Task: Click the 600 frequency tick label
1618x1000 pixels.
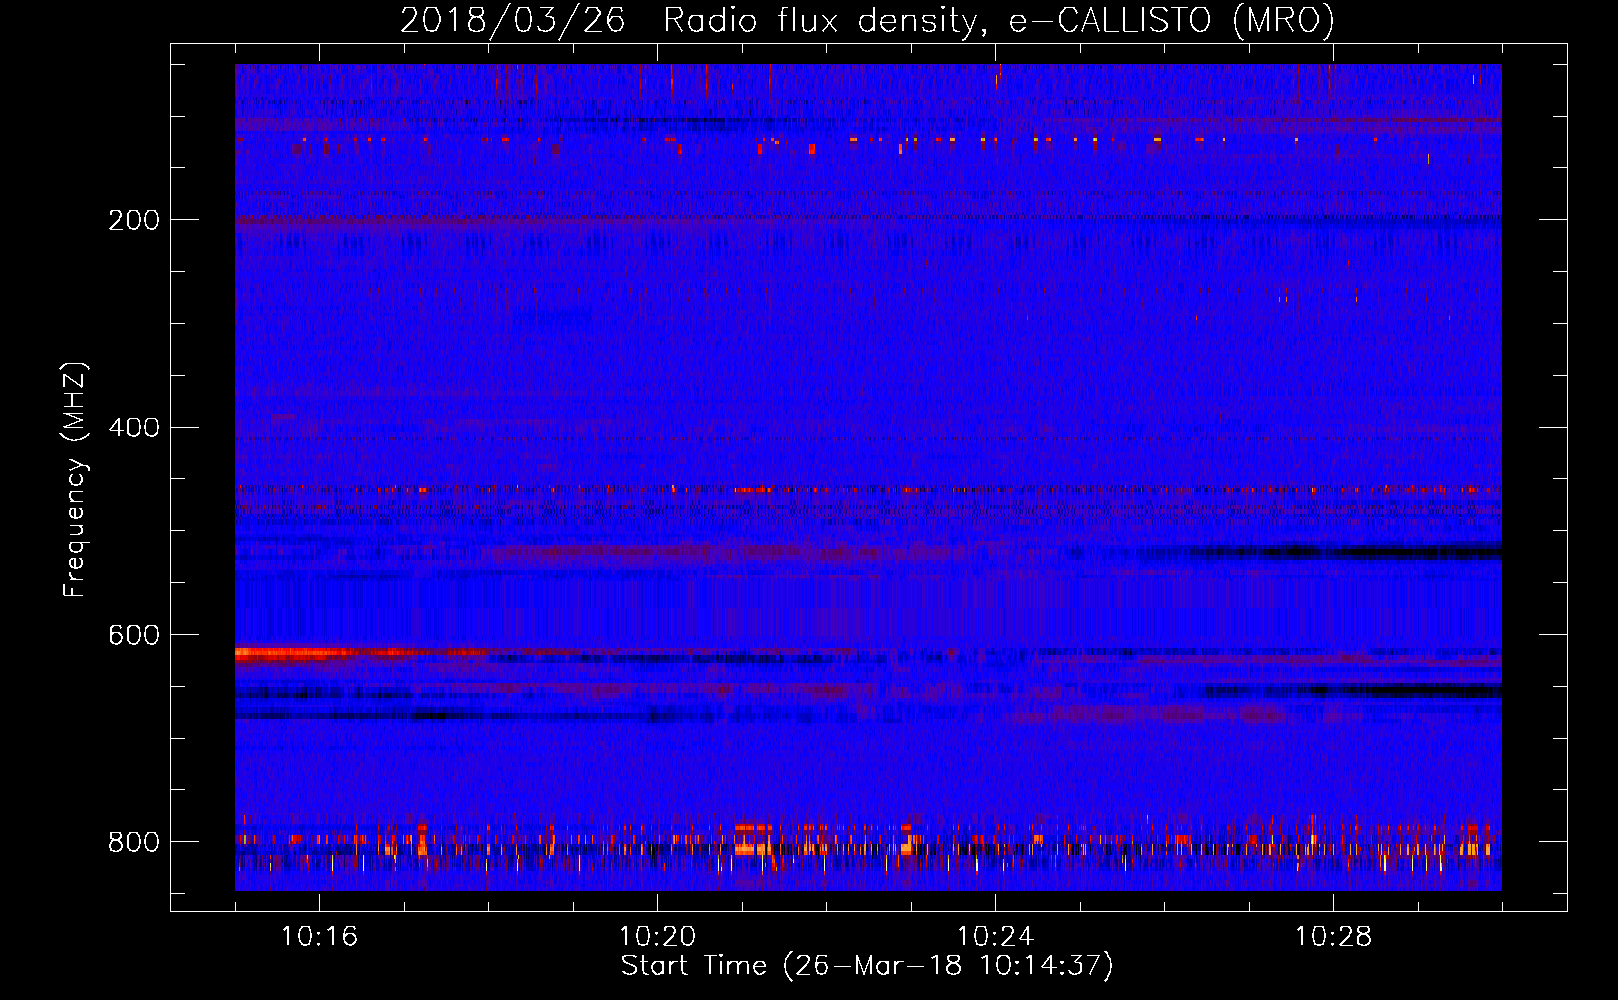Action: pos(134,635)
